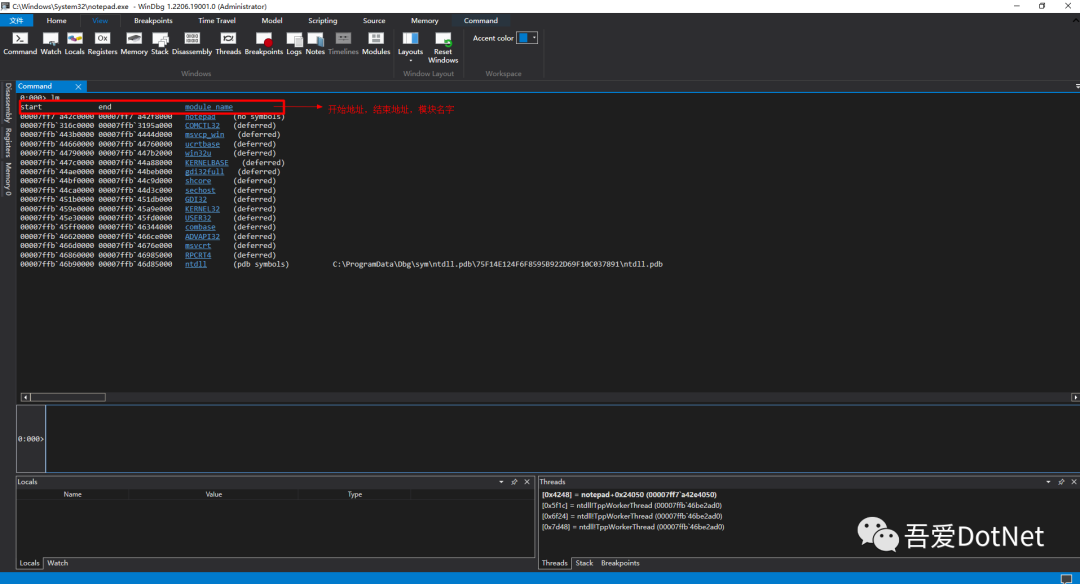1080x584 pixels.
Task: Open the KERNEL32 module link
Action: point(202,209)
